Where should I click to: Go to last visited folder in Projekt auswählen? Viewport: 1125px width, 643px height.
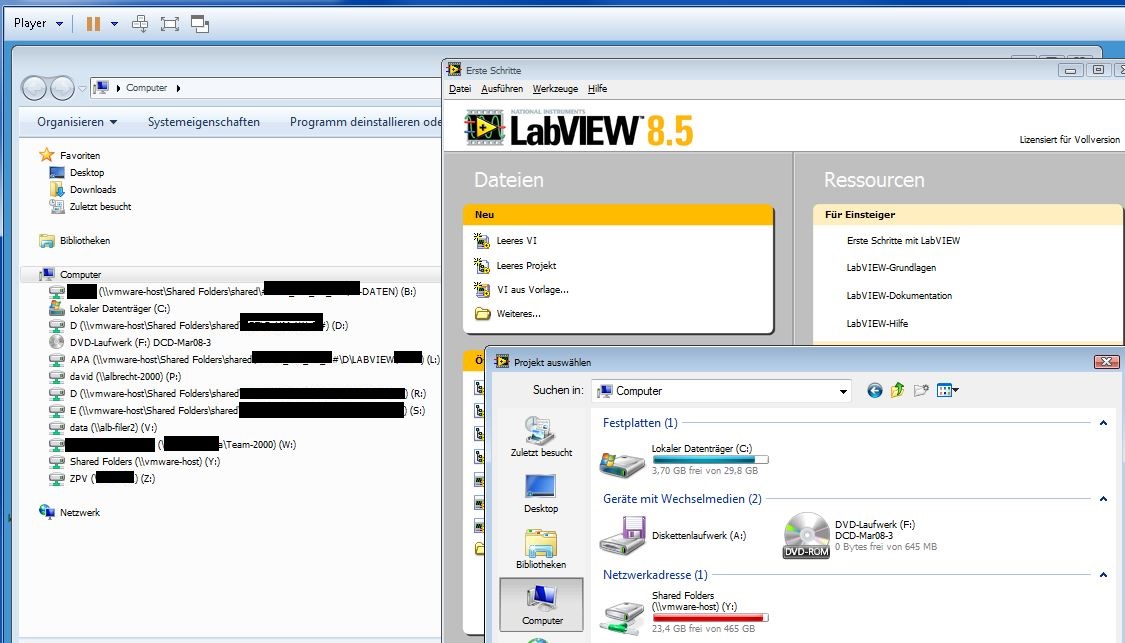(x=874, y=390)
